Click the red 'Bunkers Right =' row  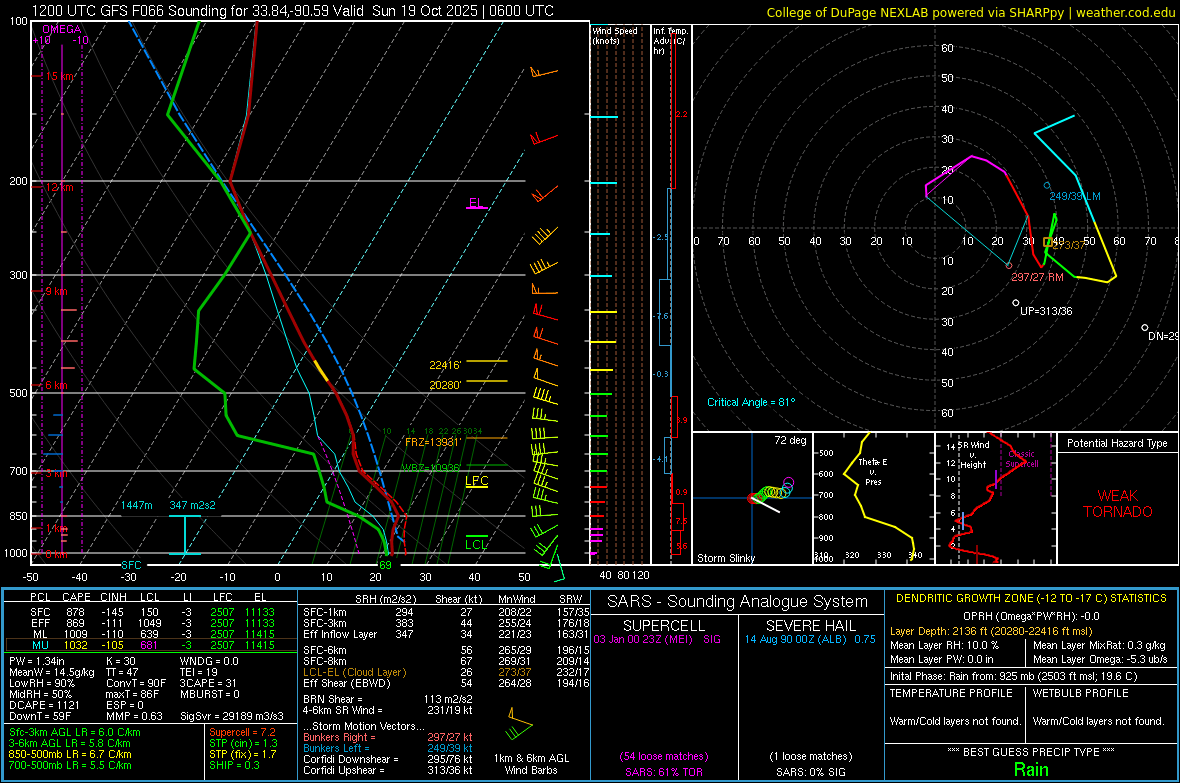pyautogui.click(x=388, y=737)
